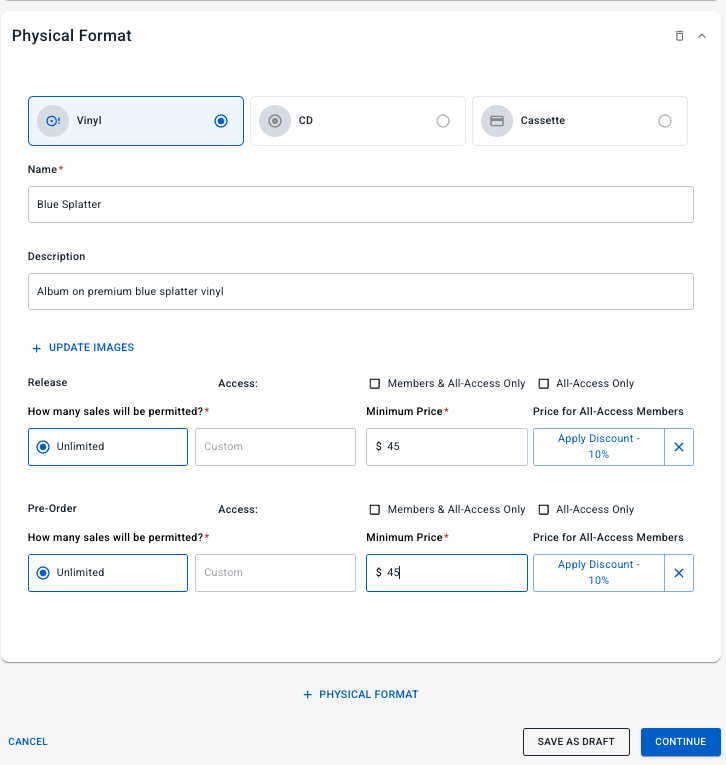
Task: Click the CD disc icon
Action: [x=275, y=121]
